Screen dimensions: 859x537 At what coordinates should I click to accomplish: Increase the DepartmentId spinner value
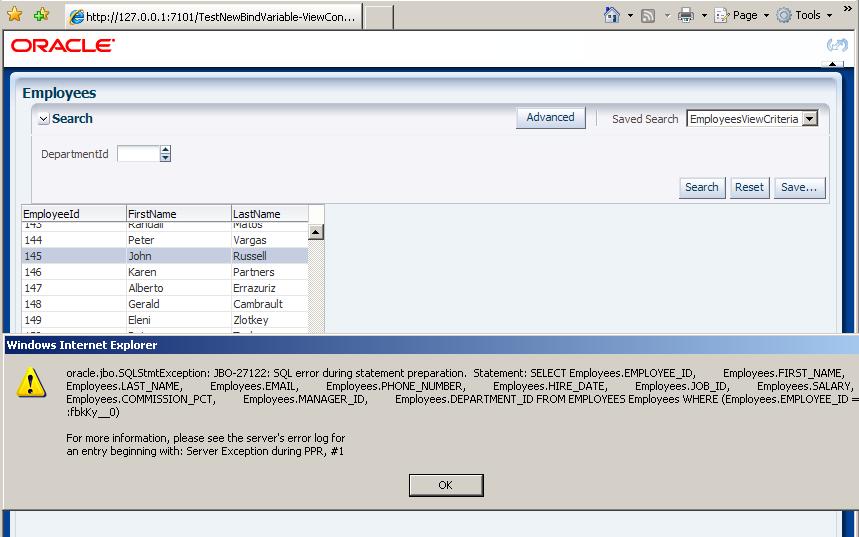tap(165, 150)
